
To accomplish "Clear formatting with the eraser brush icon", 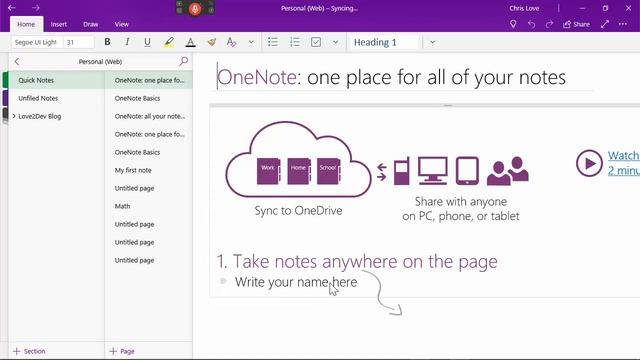I will click(211, 42).
